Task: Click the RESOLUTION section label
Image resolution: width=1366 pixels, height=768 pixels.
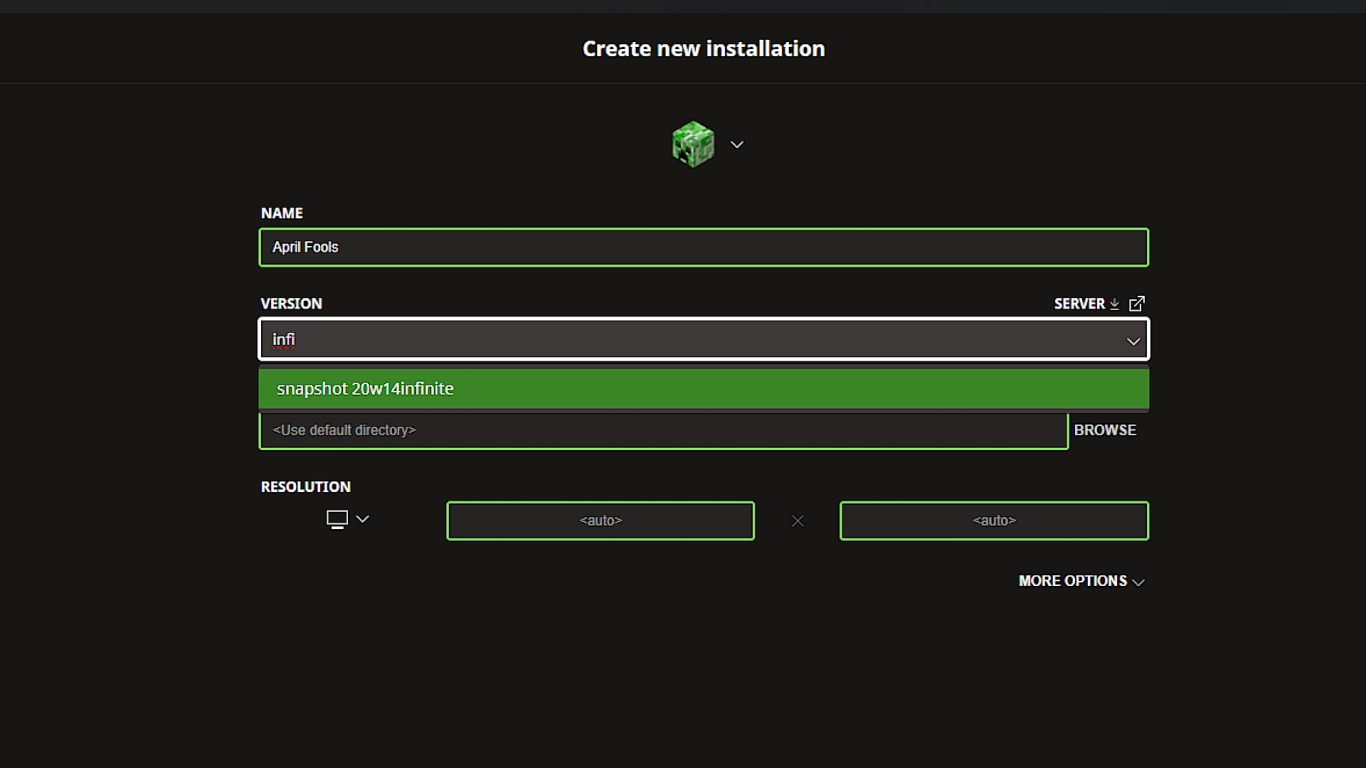Action: pos(306,487)
